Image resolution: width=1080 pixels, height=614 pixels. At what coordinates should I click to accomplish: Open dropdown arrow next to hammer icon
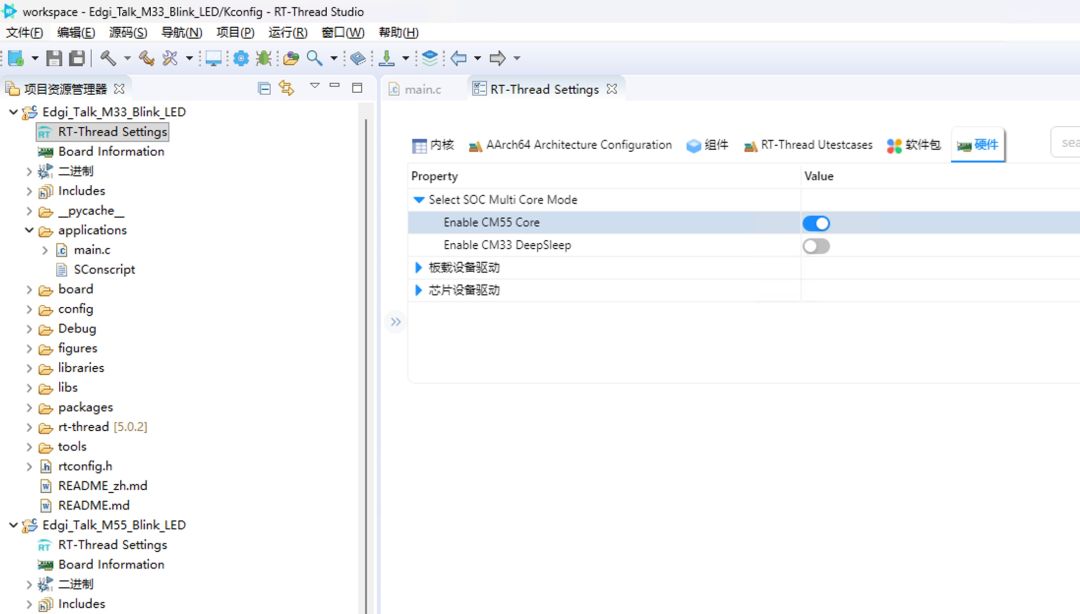(x=127, y=59)
